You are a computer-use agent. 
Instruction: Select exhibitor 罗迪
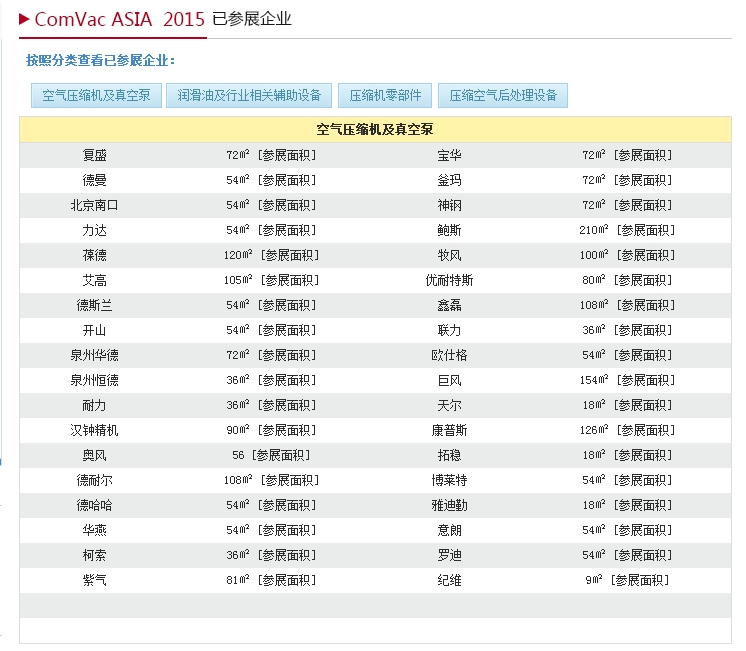click(x=449, y=555)
